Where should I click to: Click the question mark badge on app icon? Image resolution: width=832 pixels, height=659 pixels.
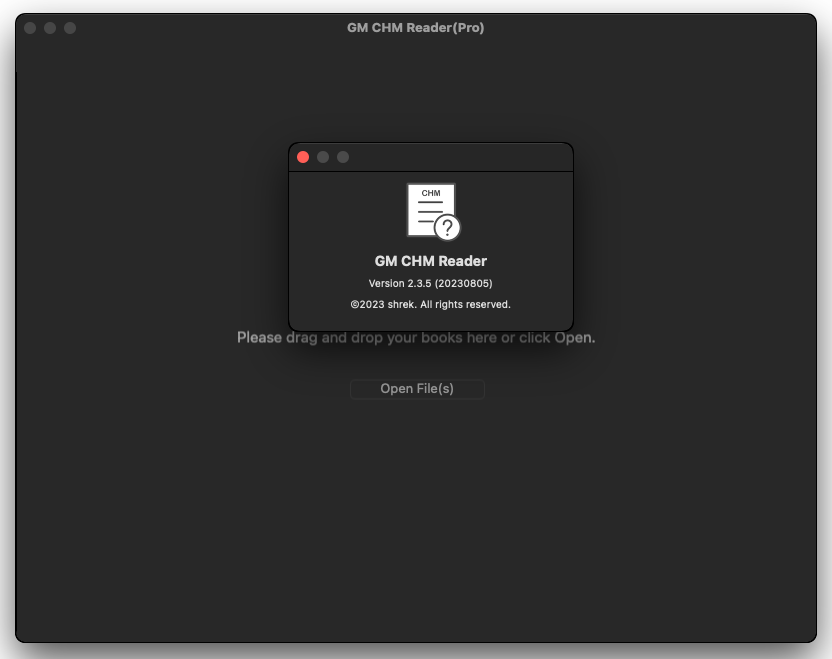[x=448, y=227]
